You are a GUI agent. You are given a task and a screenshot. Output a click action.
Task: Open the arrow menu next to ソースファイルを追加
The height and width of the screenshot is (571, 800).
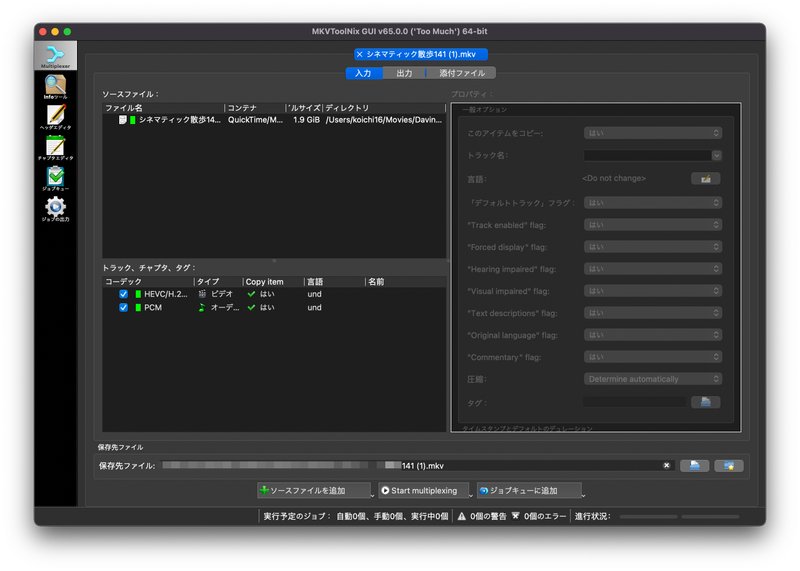(372, 494)
